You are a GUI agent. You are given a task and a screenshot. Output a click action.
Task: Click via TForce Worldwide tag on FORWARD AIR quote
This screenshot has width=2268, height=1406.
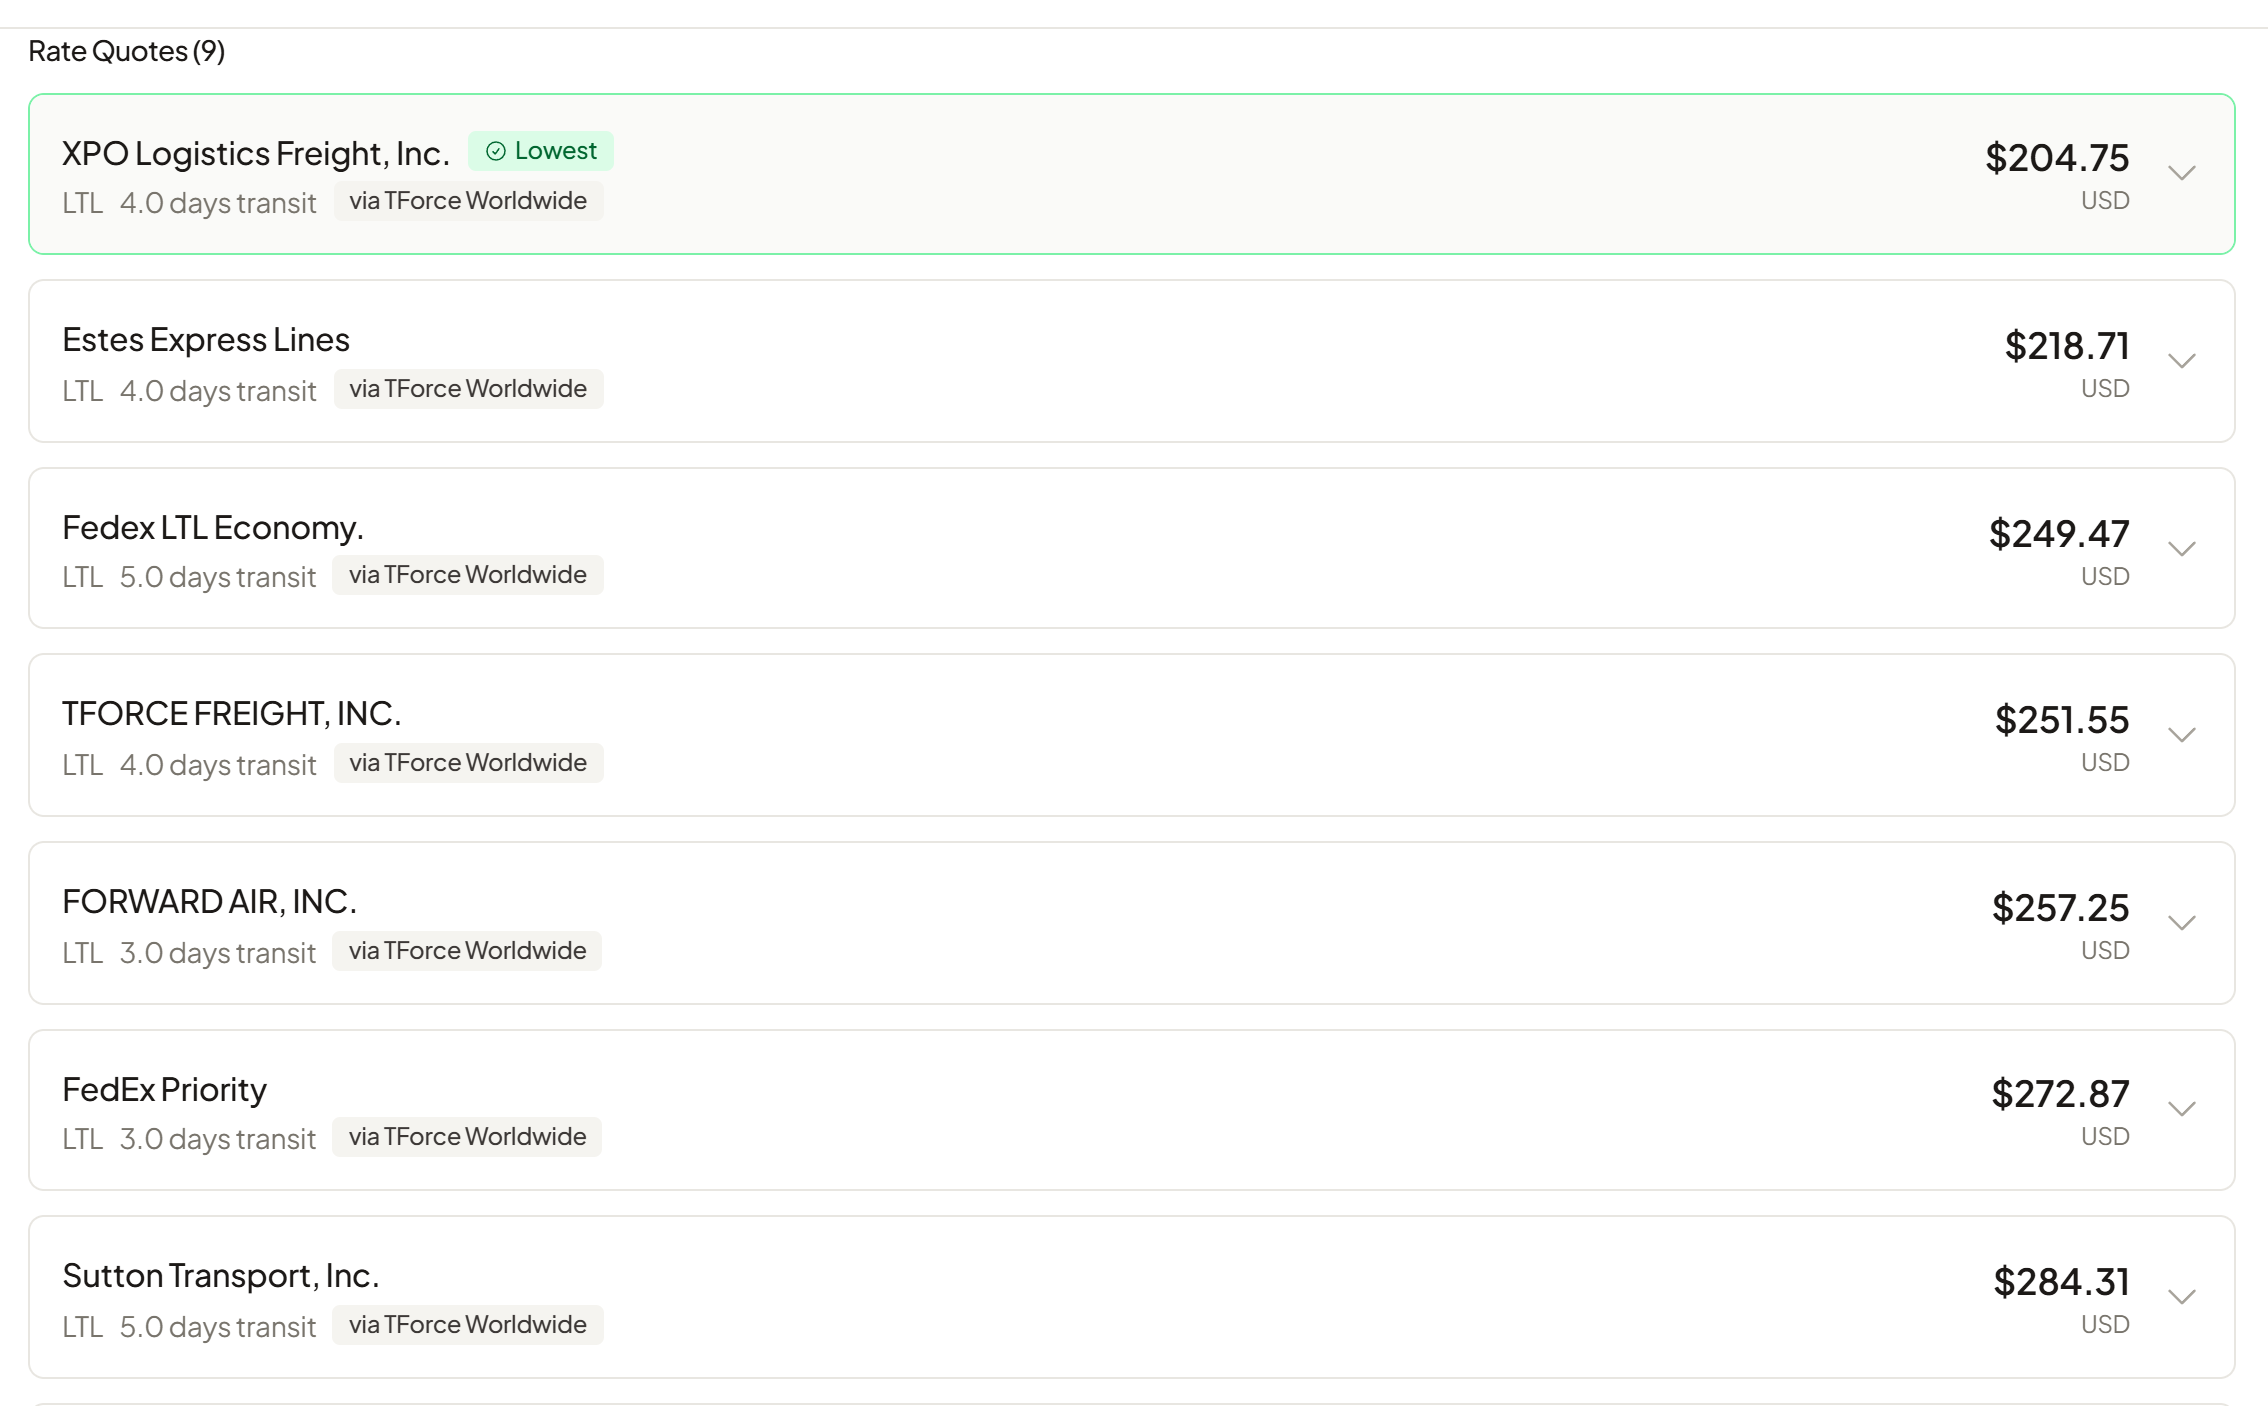[467, 951]
